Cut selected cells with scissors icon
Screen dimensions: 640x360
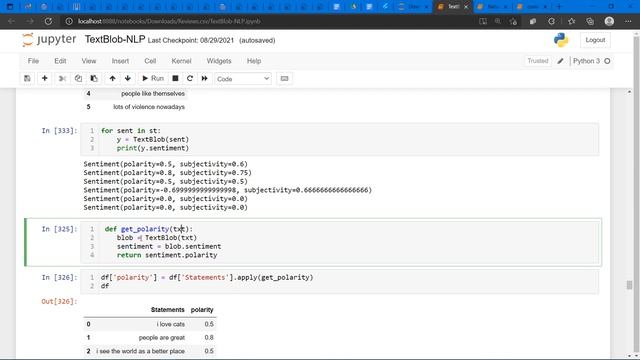click(62, 78)
